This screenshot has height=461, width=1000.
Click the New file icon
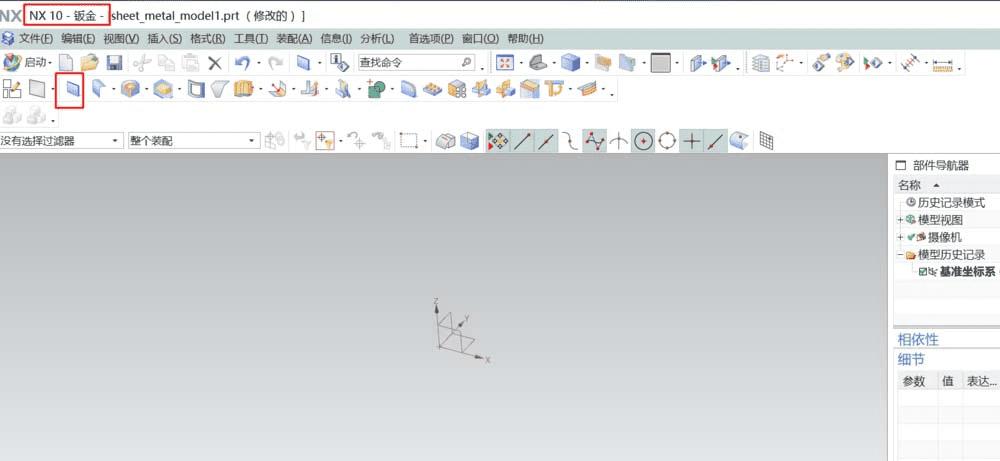pos(66,62)
